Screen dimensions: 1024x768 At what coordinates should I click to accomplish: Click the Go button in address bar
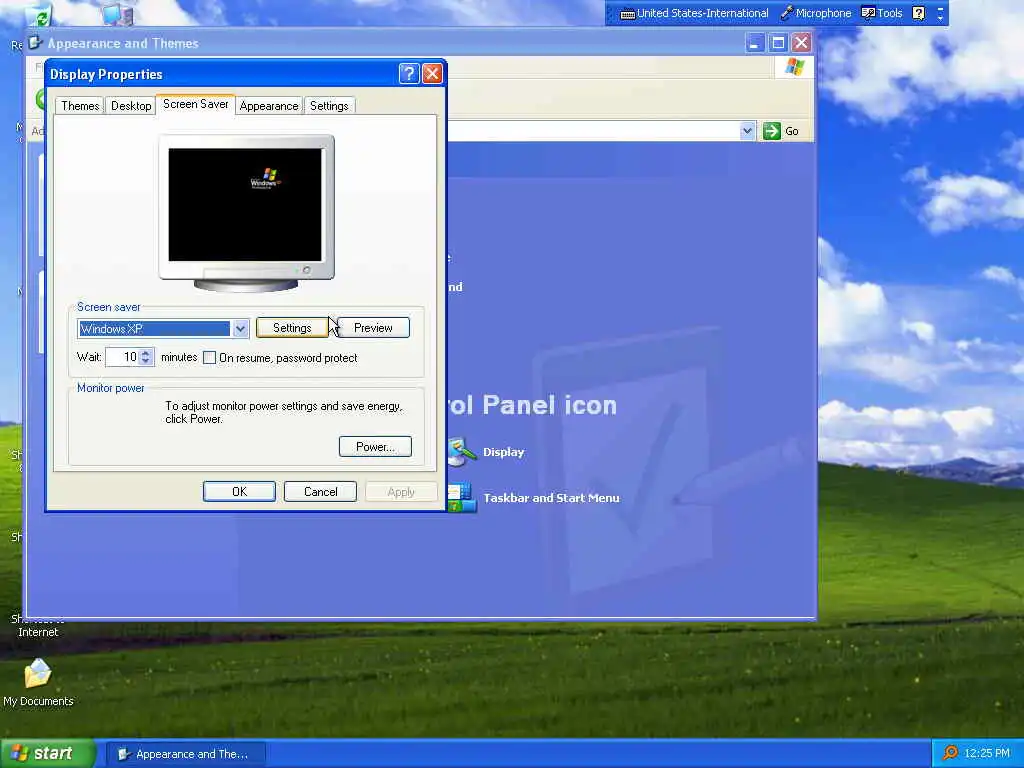coord(782,131)
